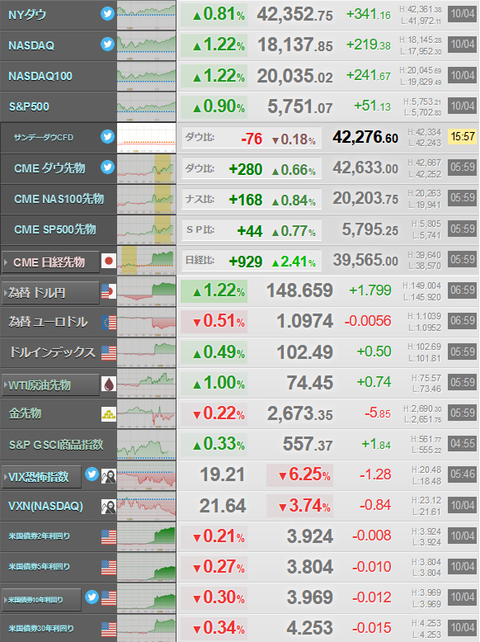Open the mini chart for NYダウ
The height and width of the screenshot is (642, 480).
[x=146, y=15]
